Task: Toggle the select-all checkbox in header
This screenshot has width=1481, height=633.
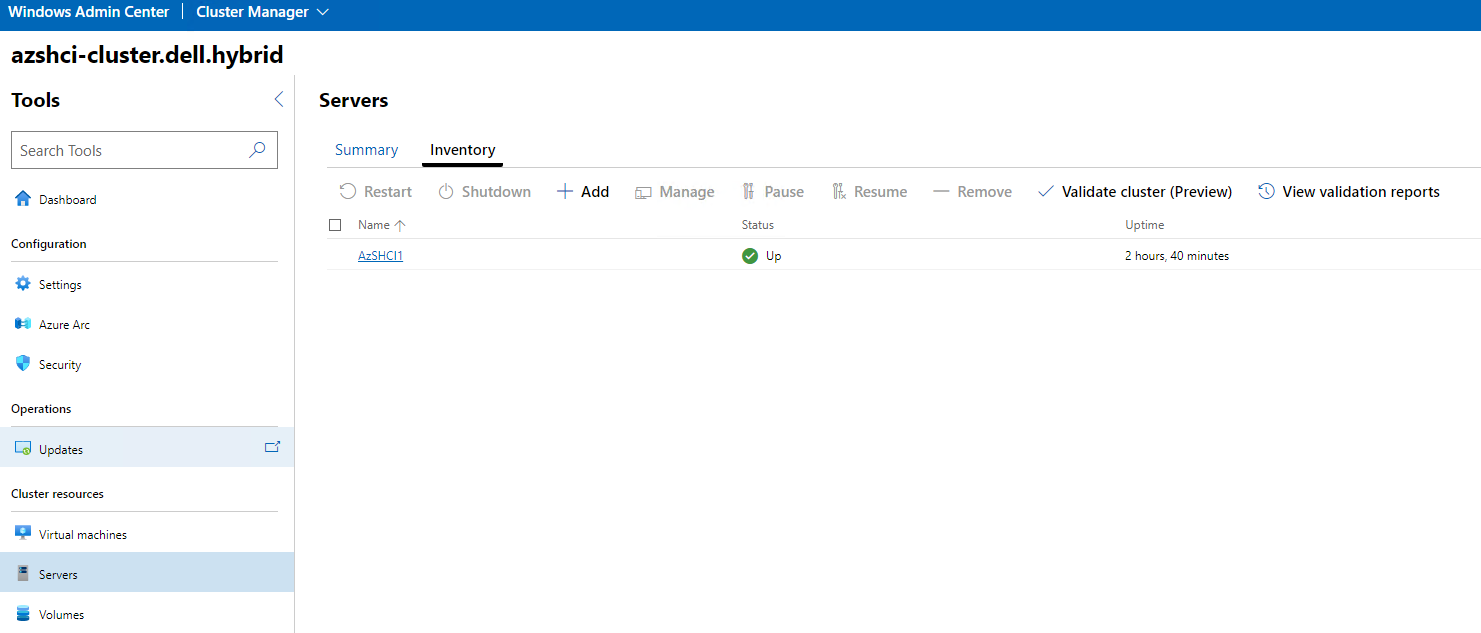Action: [335, 225]
